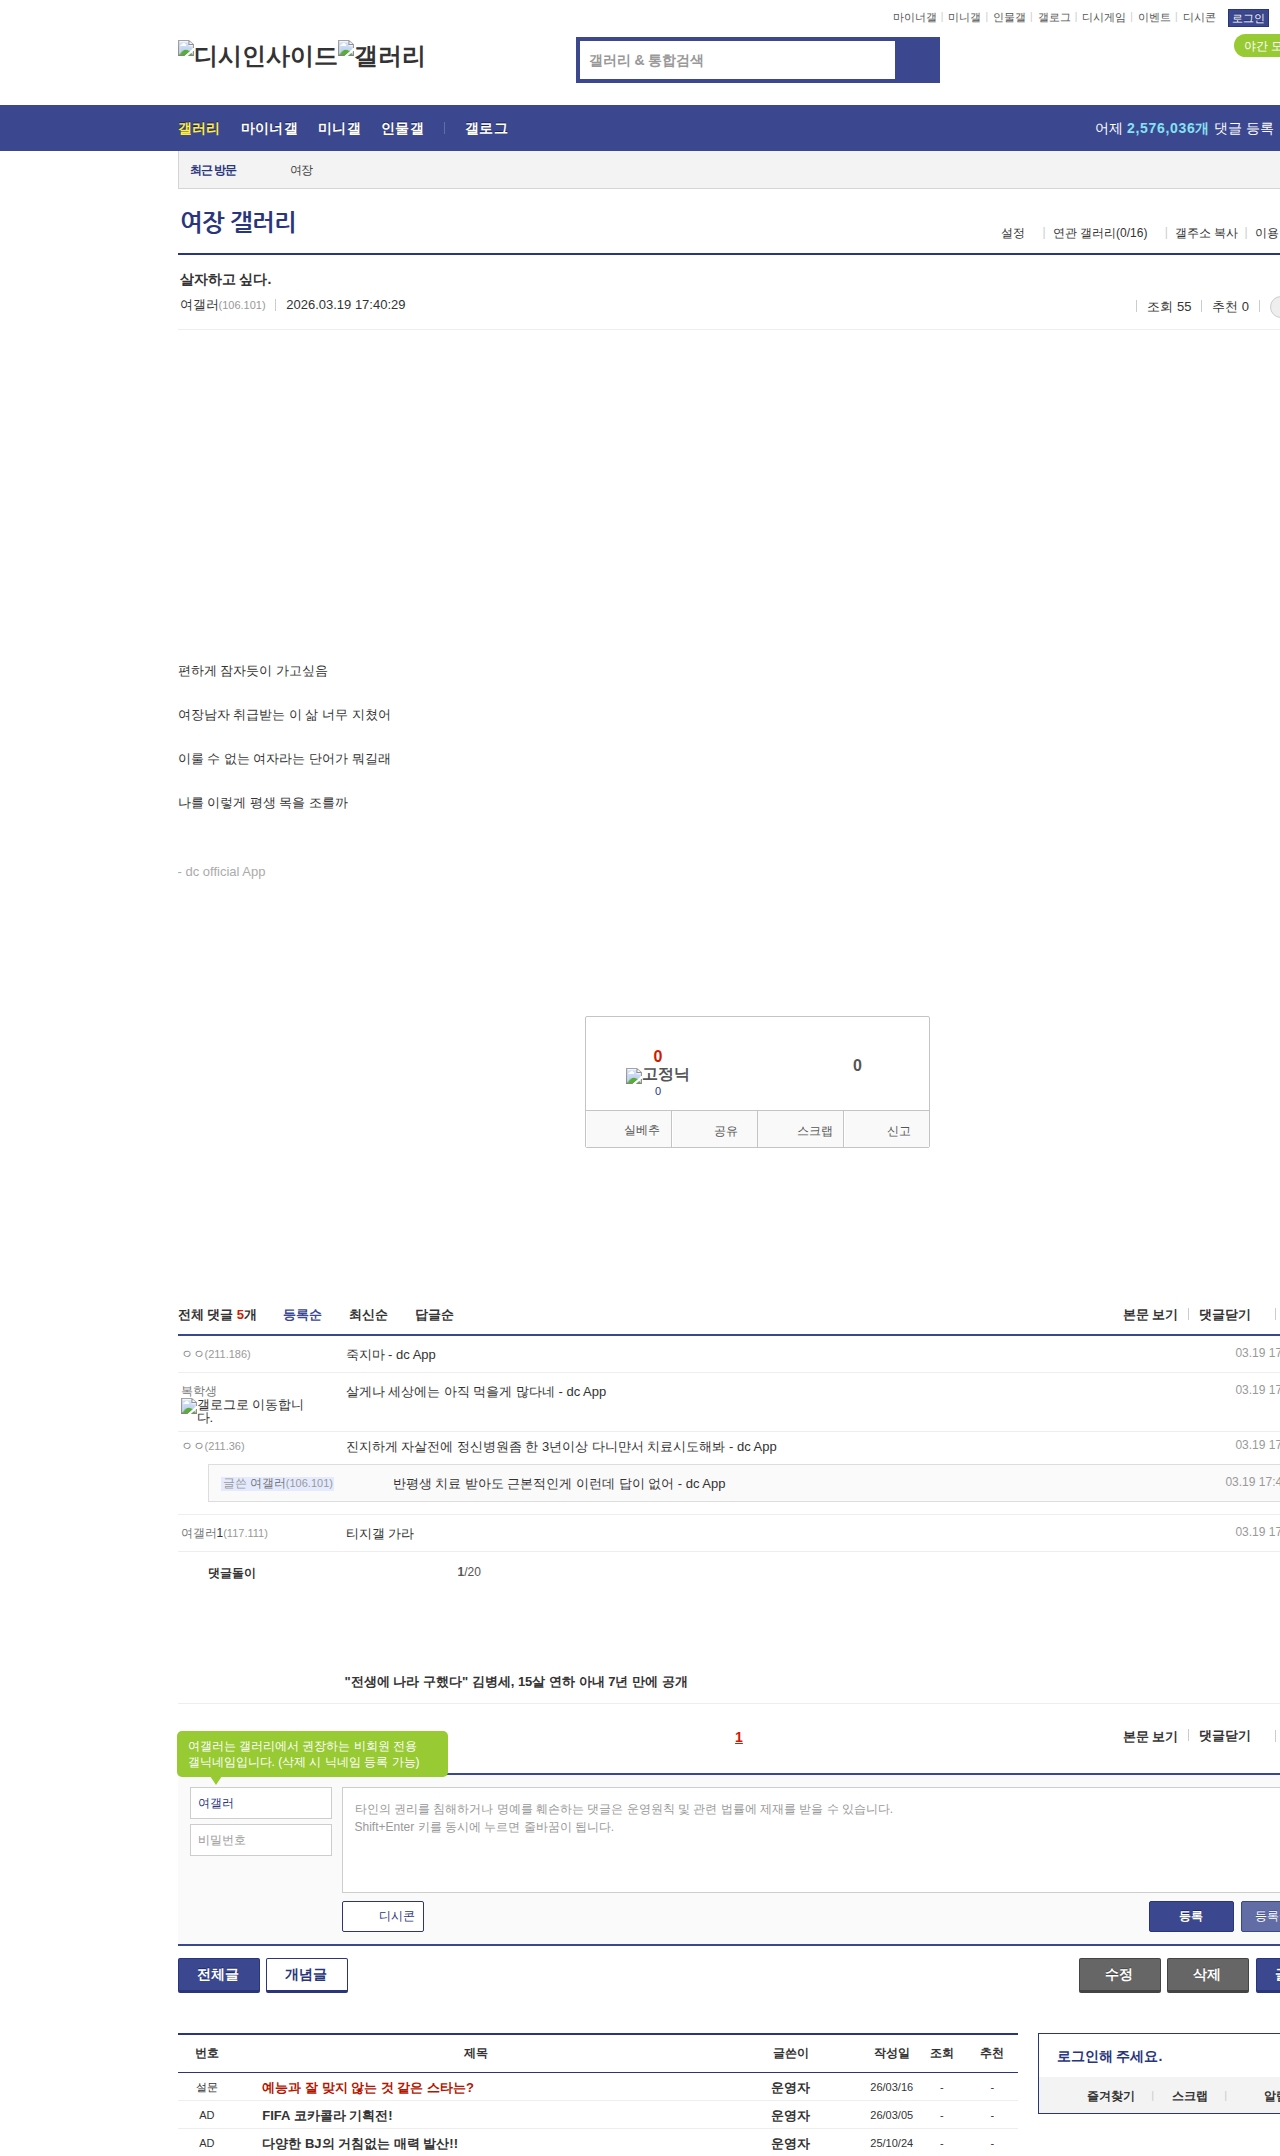Click the 로그인 button at top right
1280x2156 pixels.
tap(1247, 18)
